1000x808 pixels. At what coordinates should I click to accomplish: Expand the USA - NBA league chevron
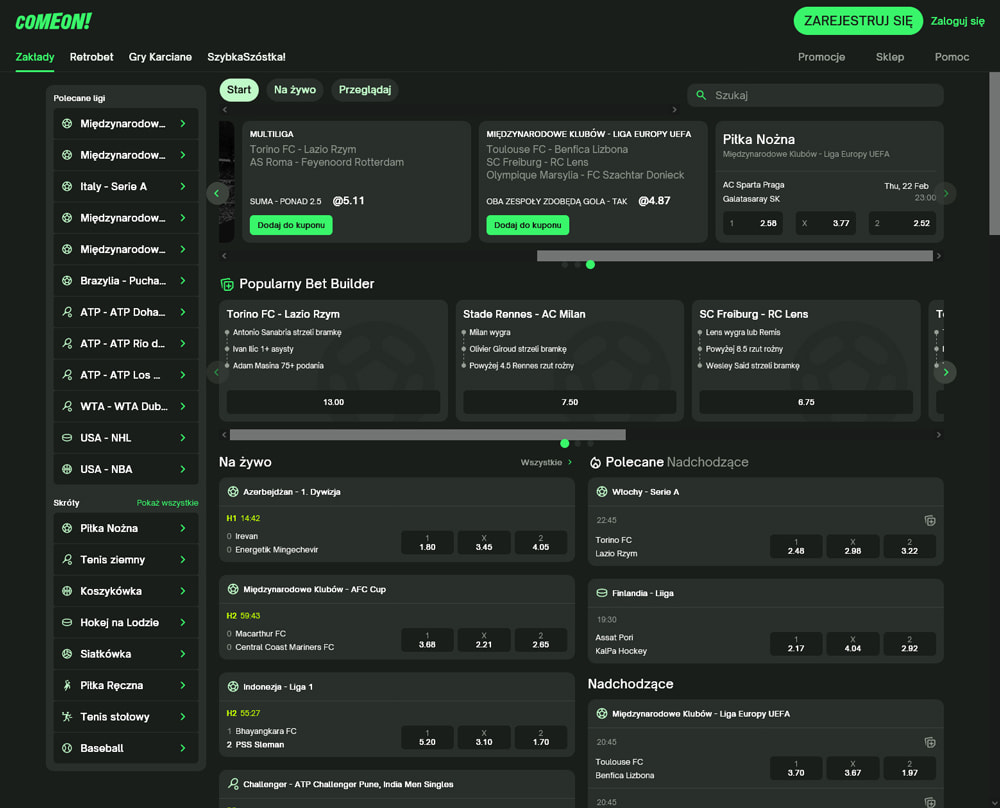point(183,469)
